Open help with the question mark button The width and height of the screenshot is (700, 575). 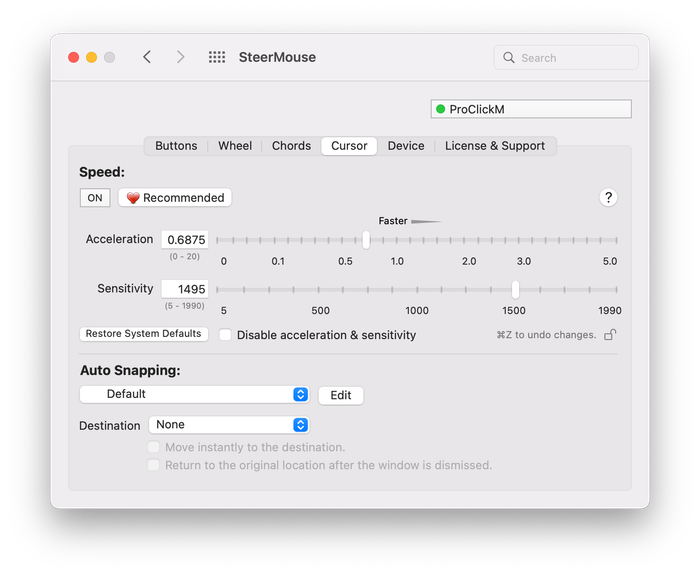tap(608, 197)
